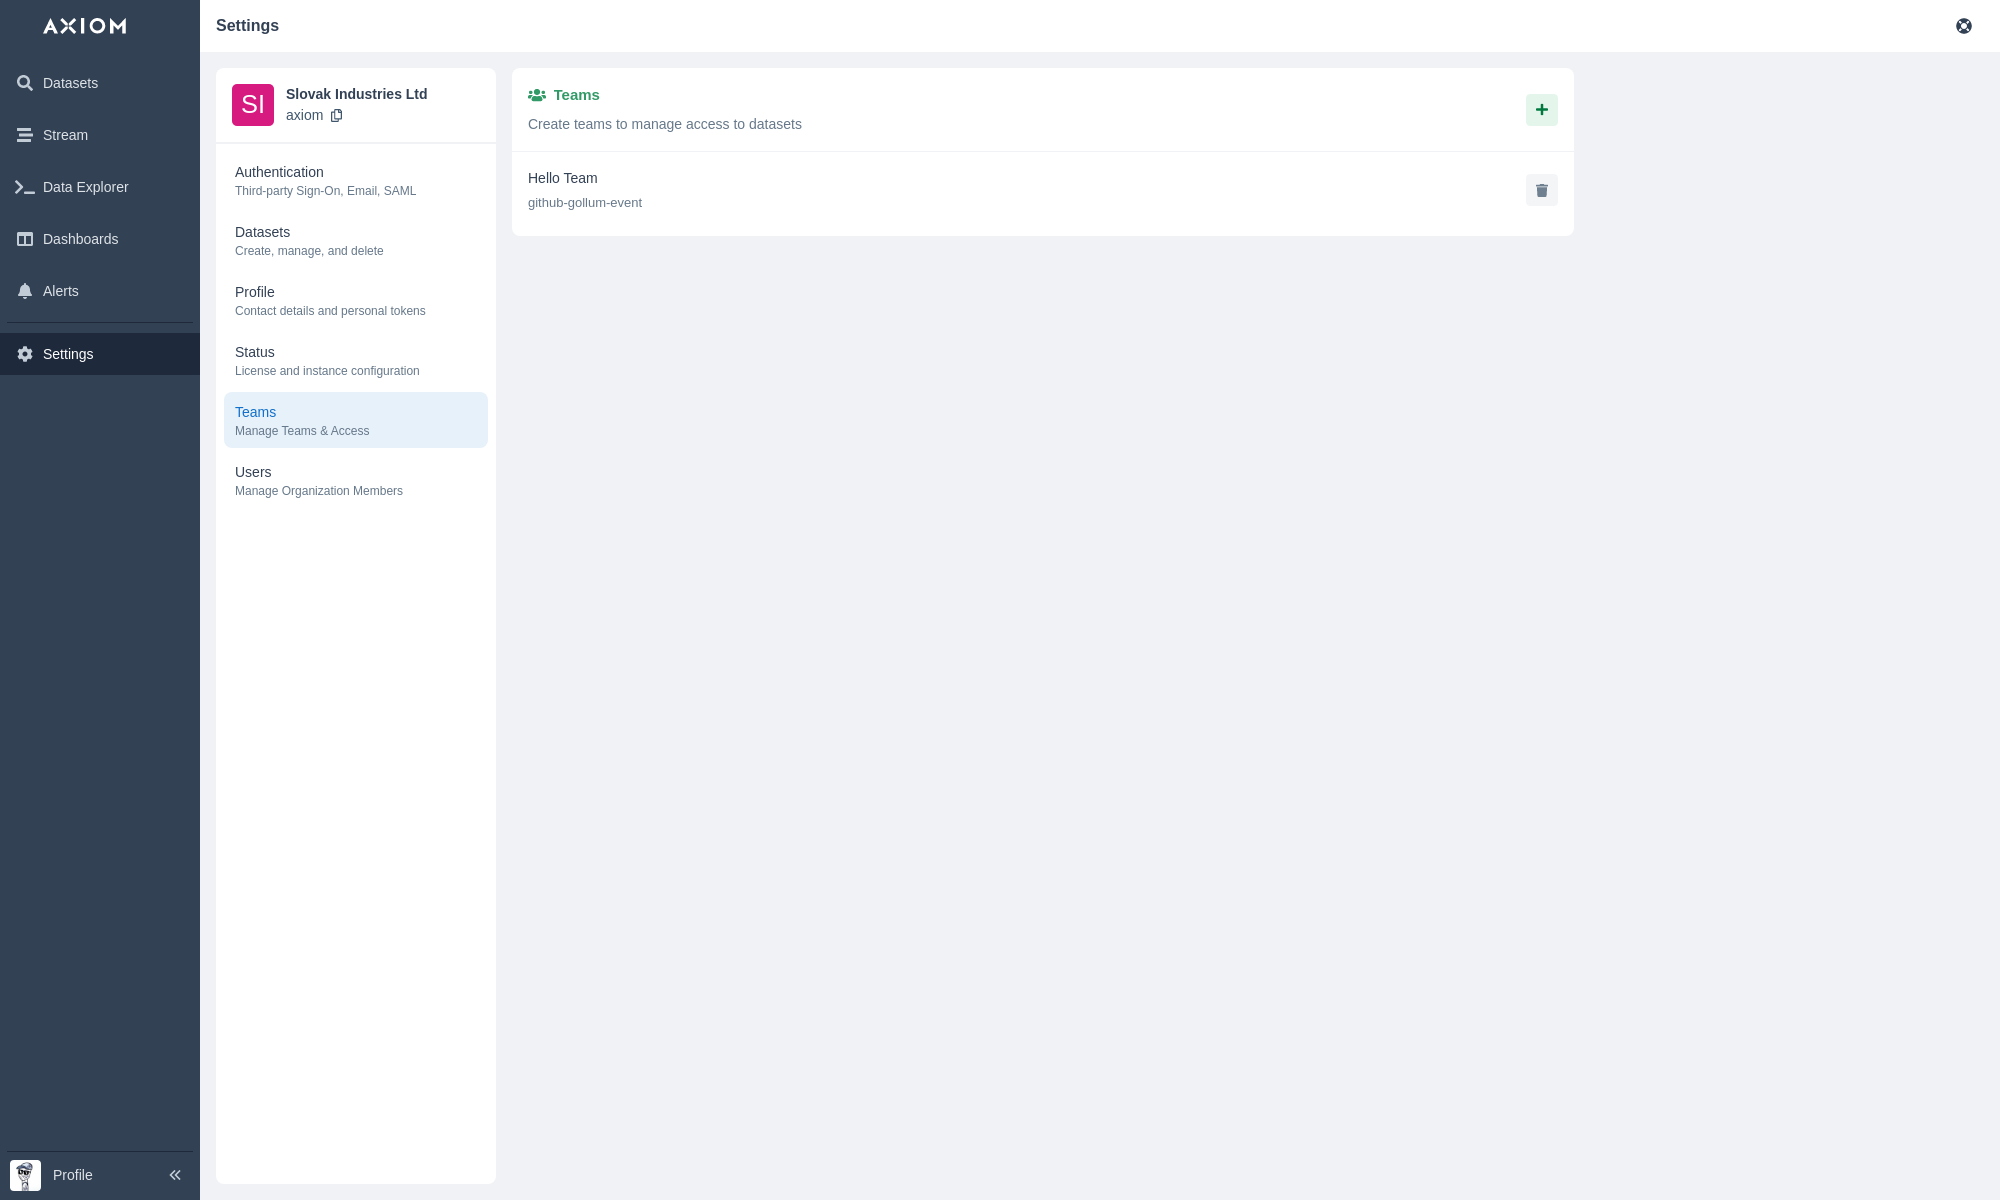Click the Data Explorer prompt icon
This screenshot has width=2000, height=1200.
(25, 187)
